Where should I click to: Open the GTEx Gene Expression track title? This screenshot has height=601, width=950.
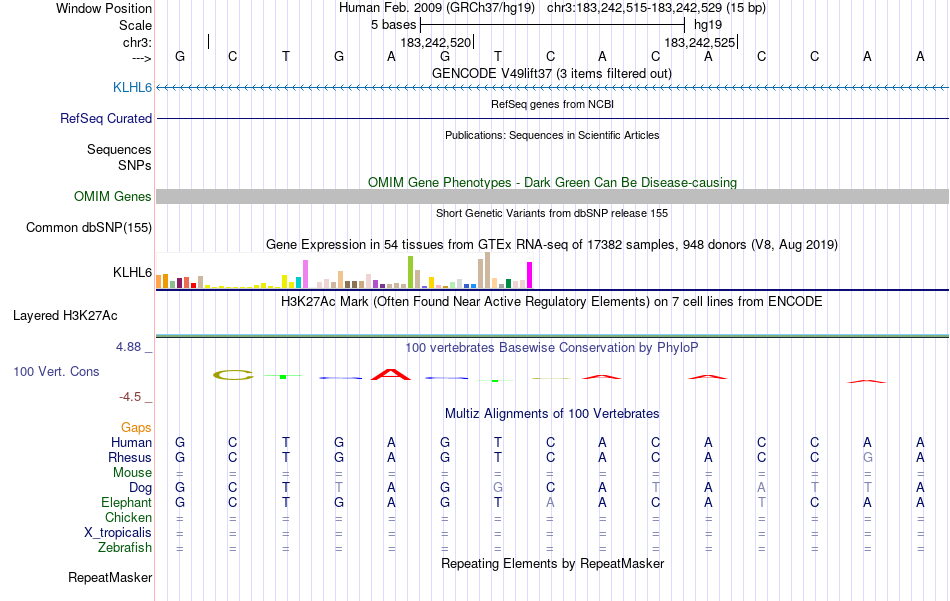pyautogui.click(x=552, y=245)
